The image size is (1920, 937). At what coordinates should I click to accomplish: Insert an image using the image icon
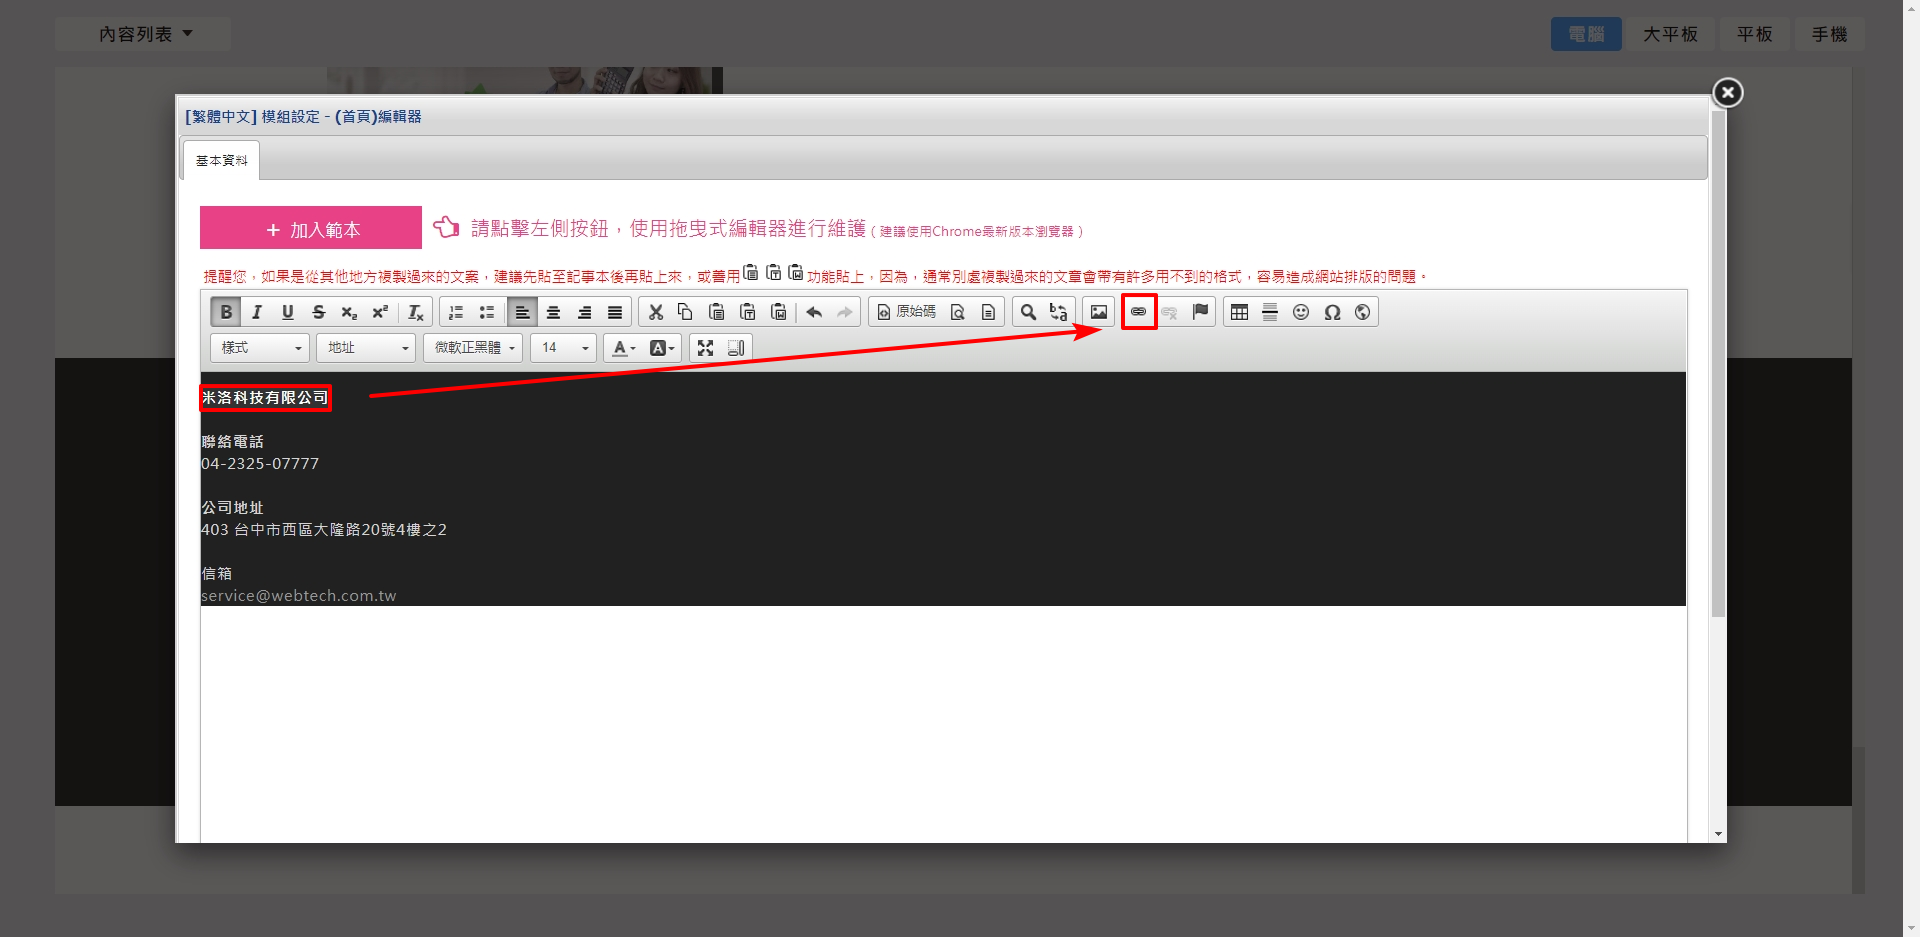[x=1098, y=312]
